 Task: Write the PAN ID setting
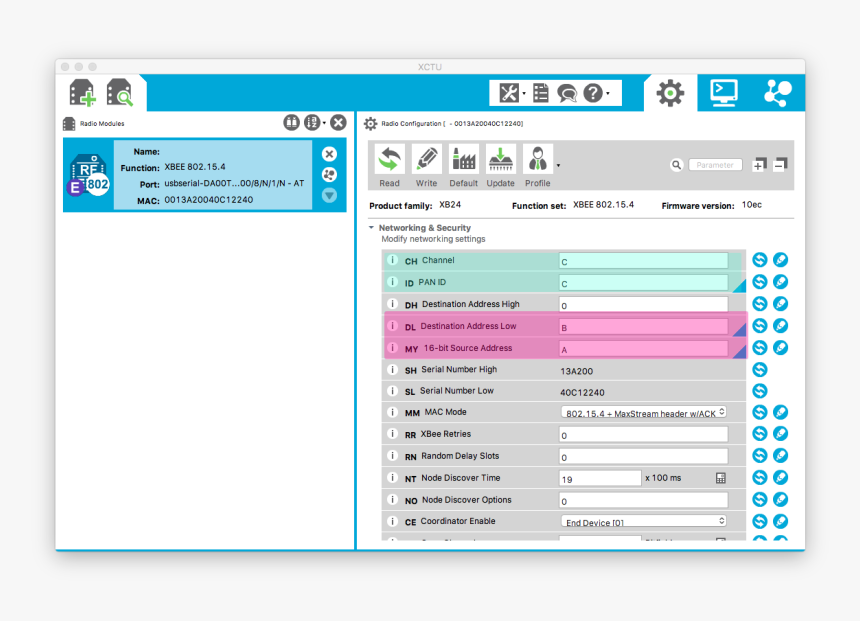780,281
